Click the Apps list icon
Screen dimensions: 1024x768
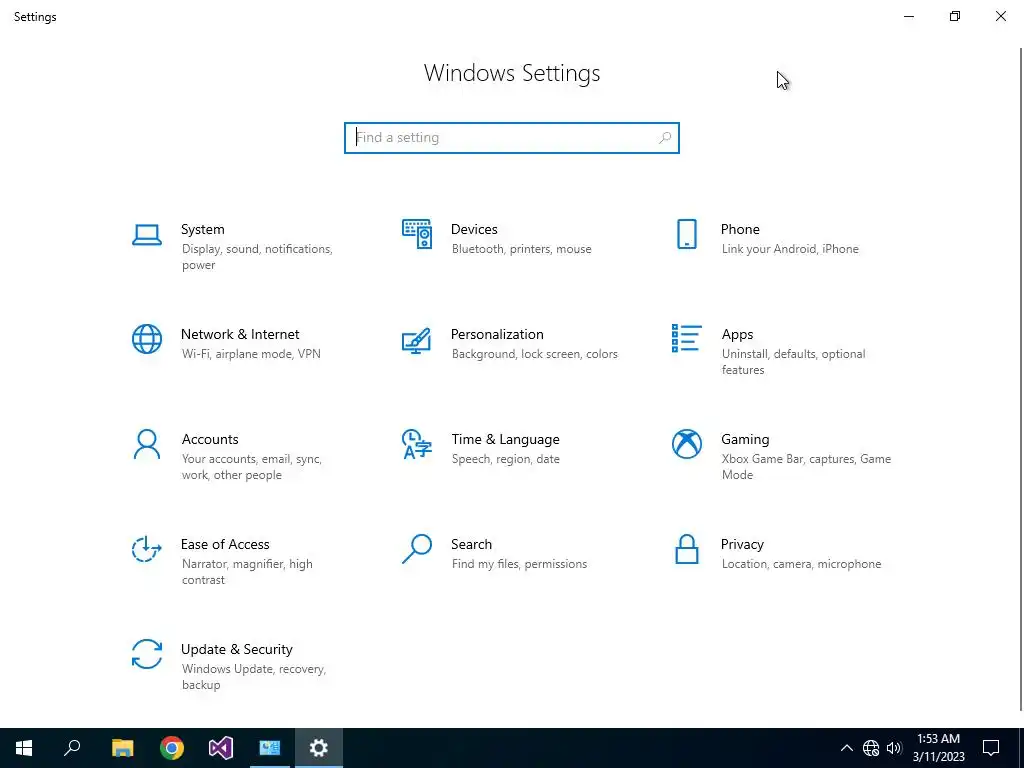pyautogui.click(x=686, y=338)
